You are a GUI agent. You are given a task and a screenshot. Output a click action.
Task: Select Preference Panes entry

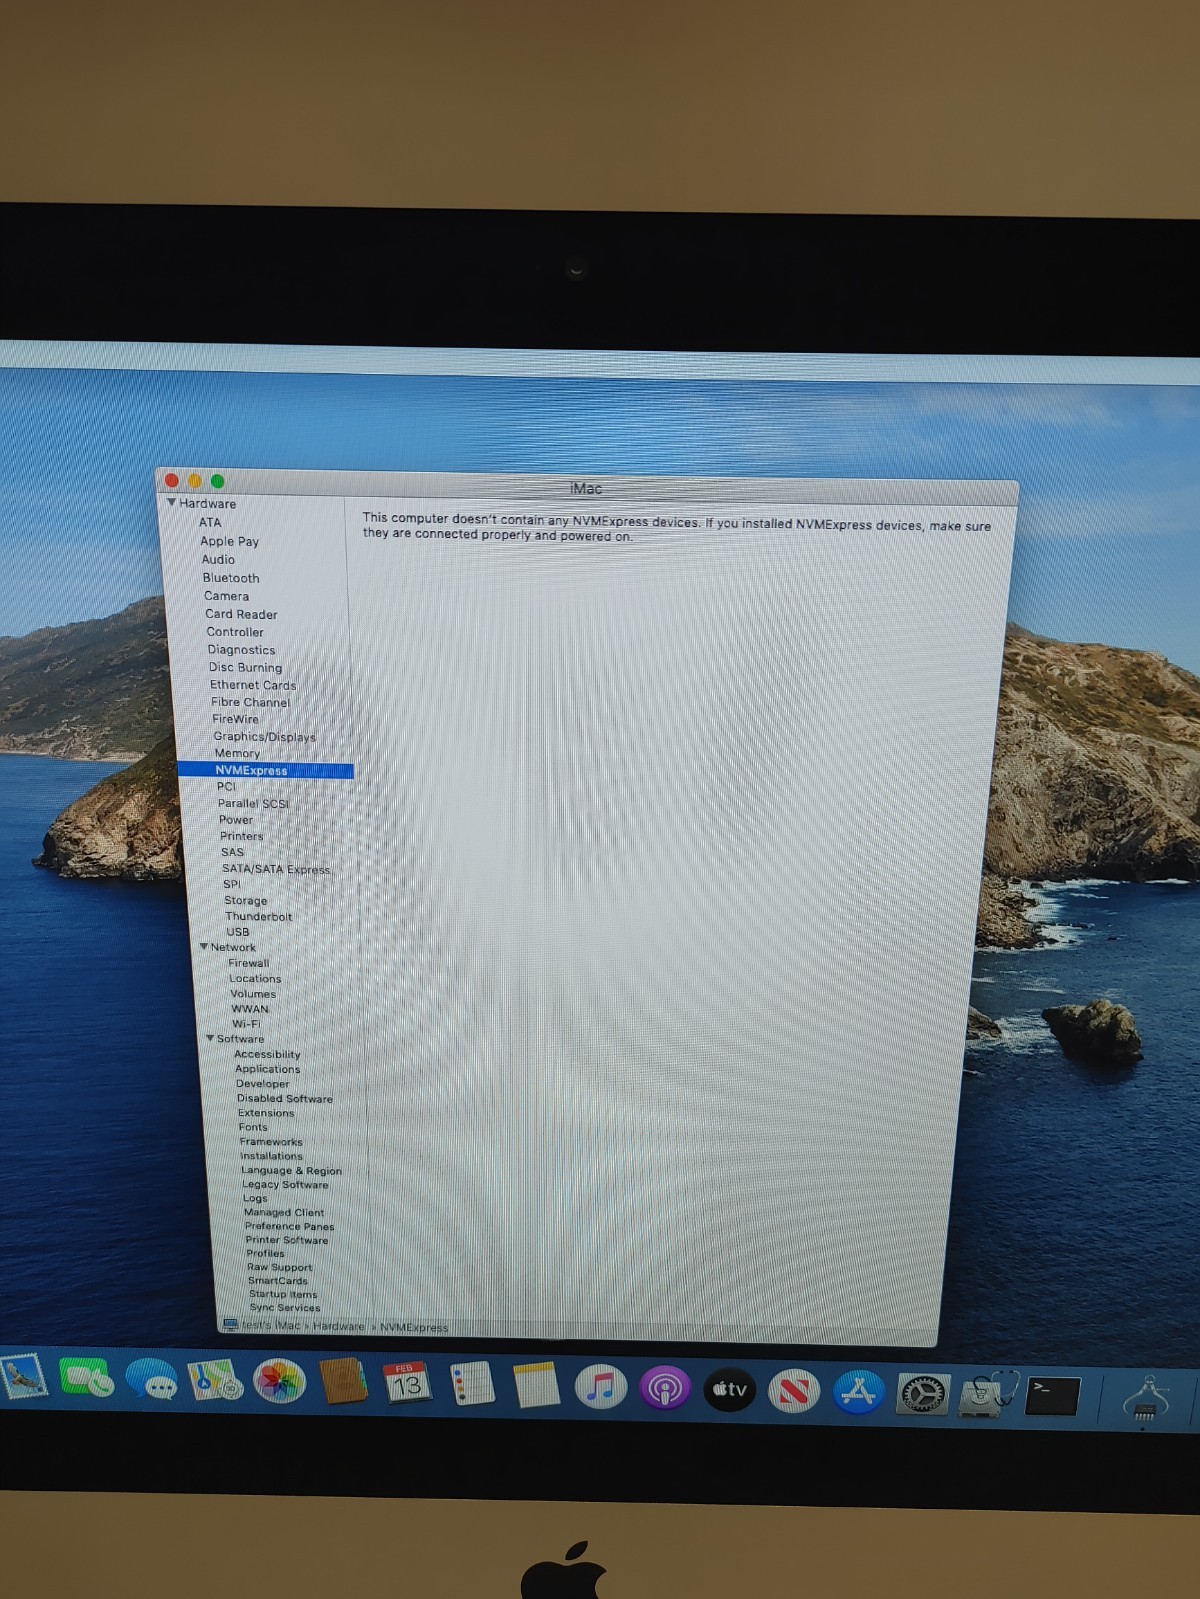290,1226
